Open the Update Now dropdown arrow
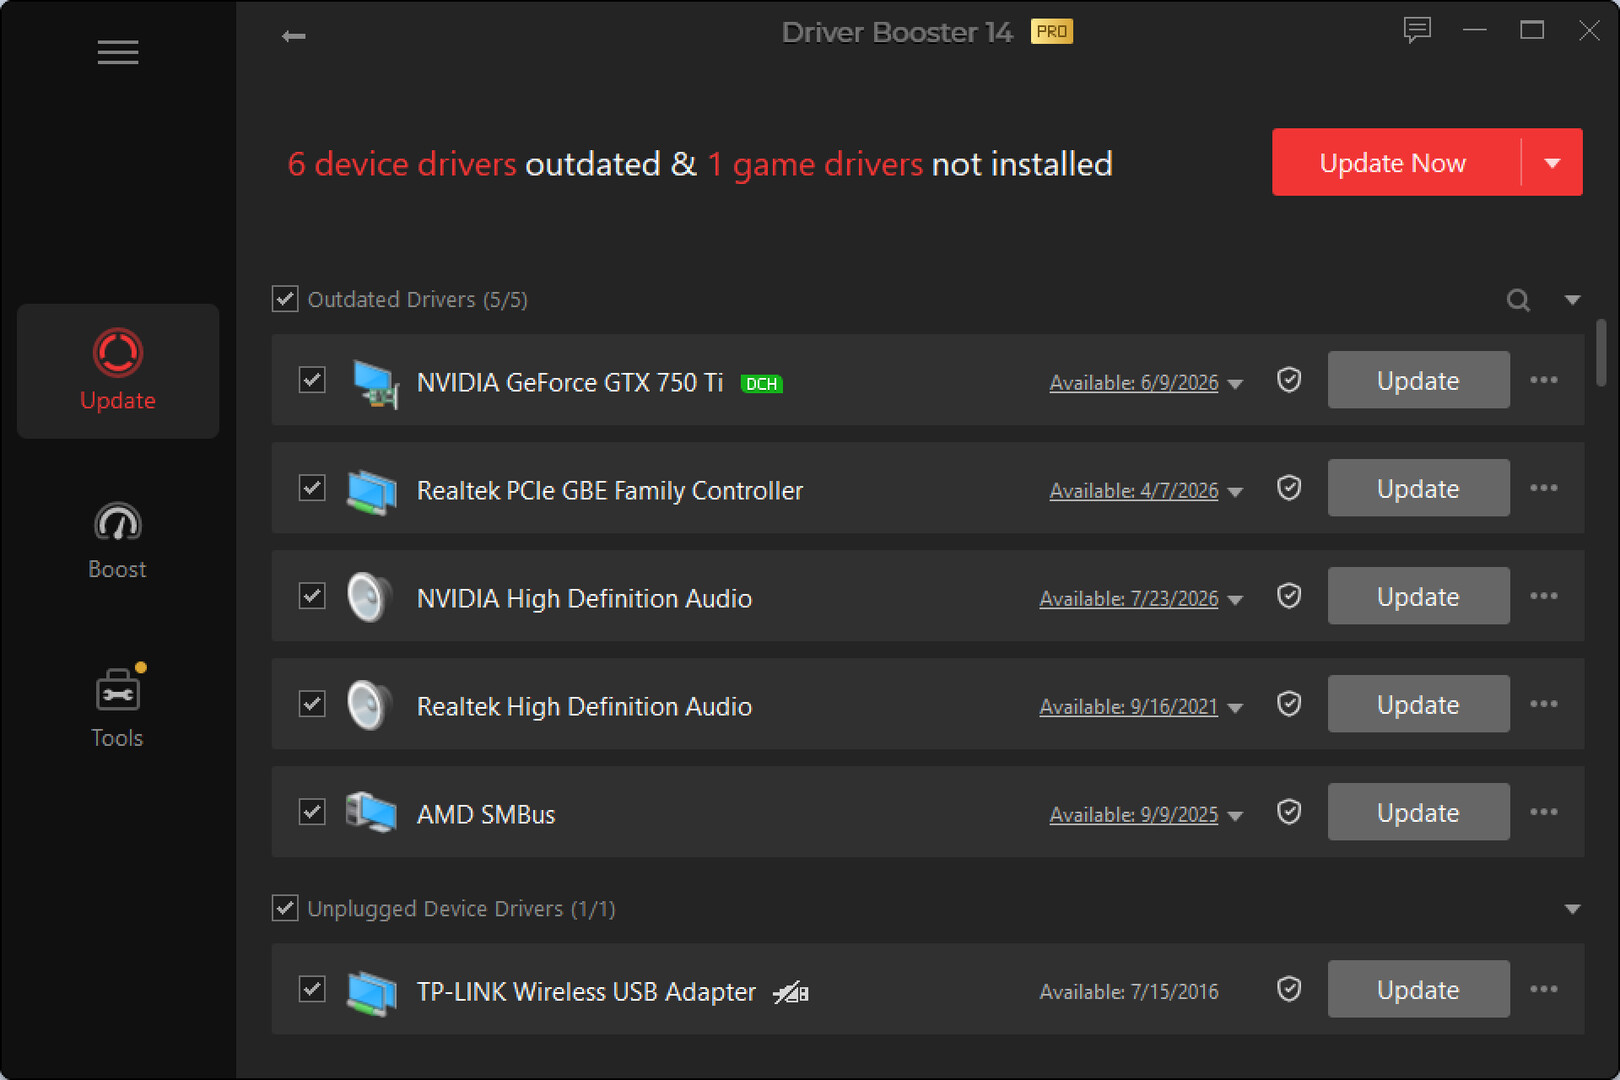The height and width of the screenshot is (1080, 1620). click(1552, 162)
